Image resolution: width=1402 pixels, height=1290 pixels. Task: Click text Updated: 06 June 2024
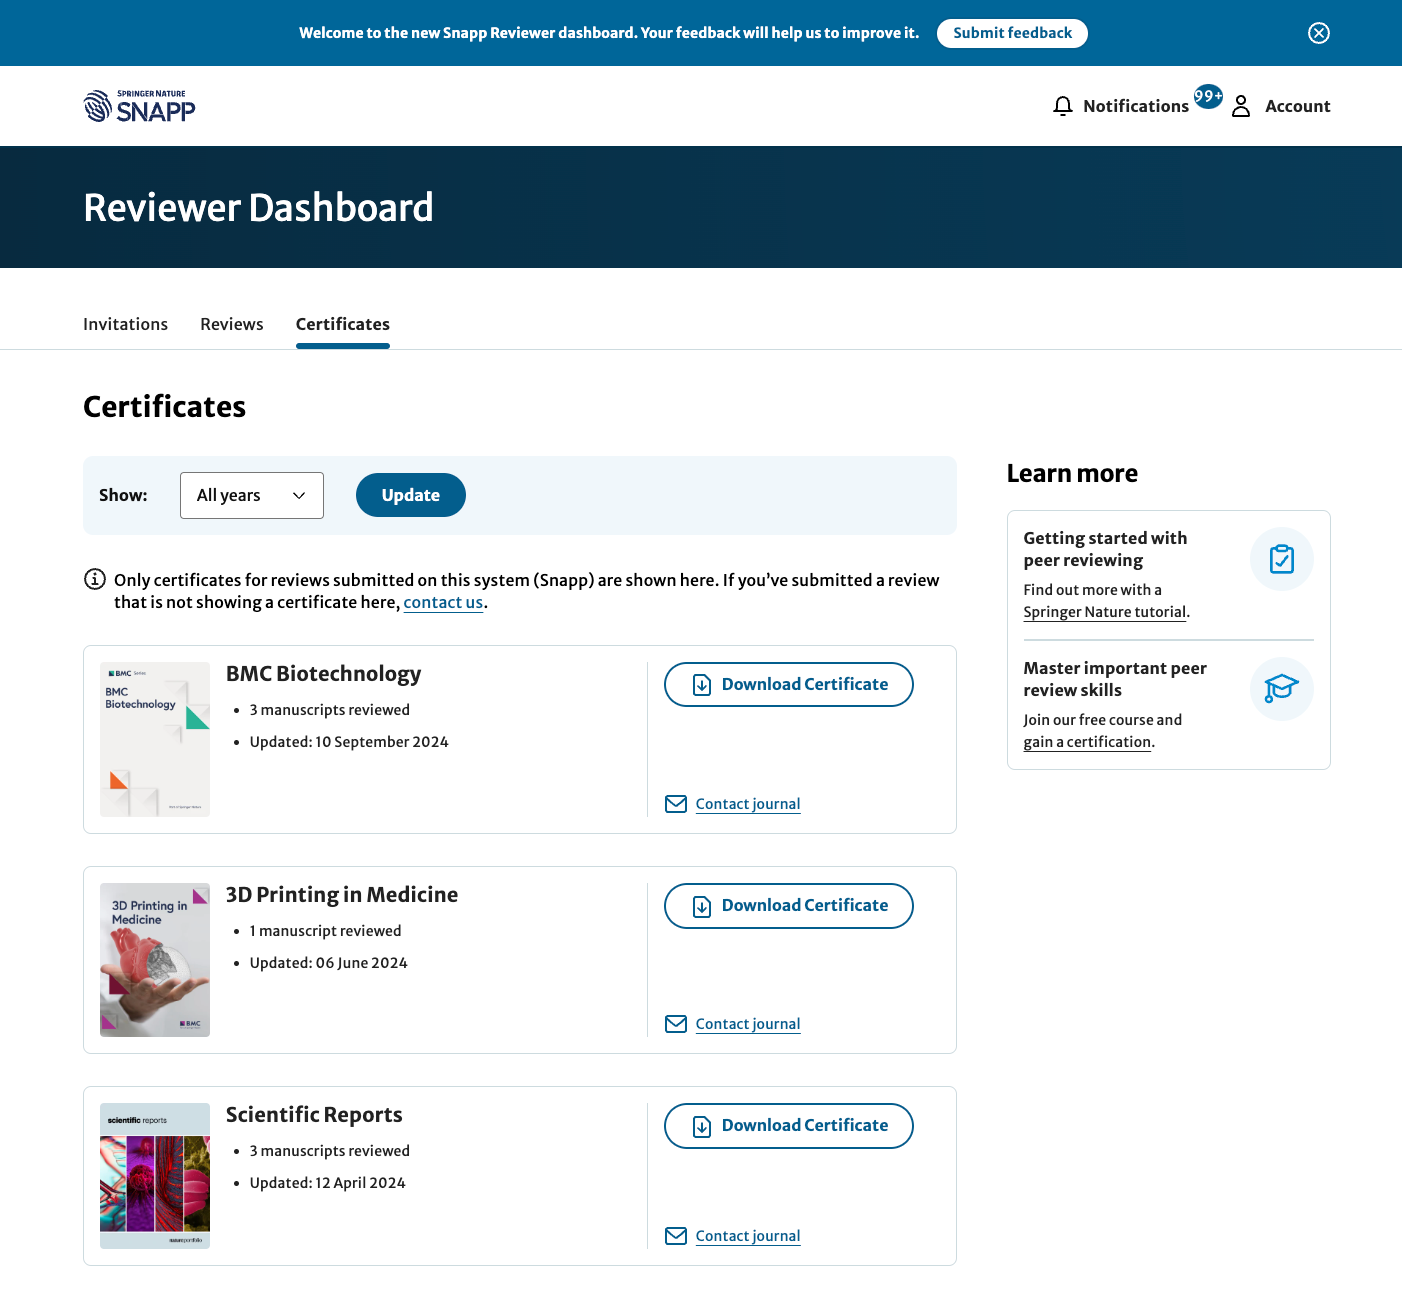tap(329, 963)
